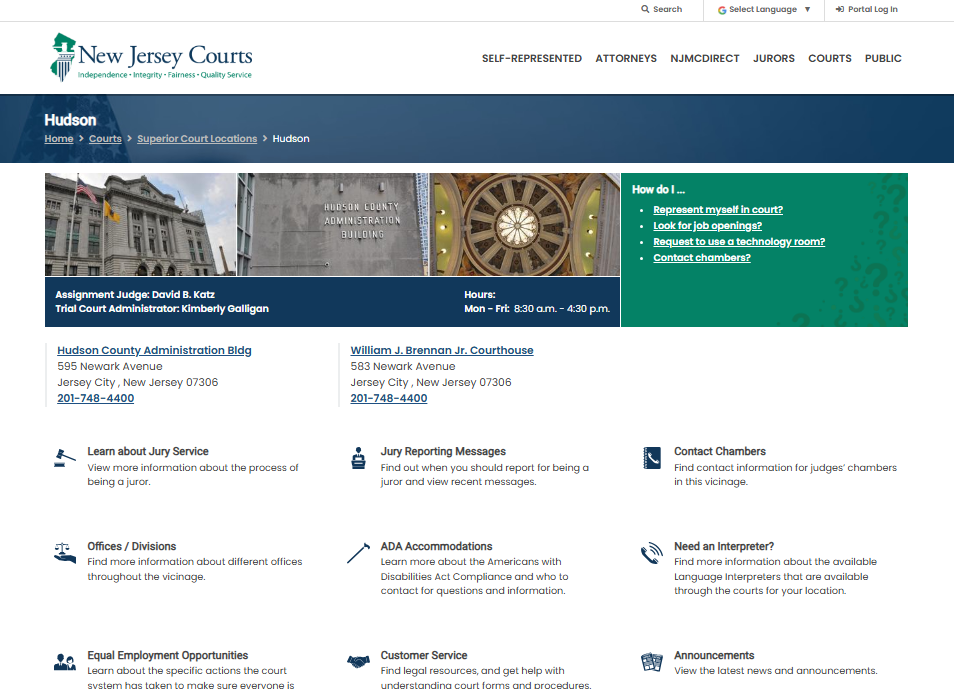Click the Hudson County Administration Building photo

click(x=334, y=224)
